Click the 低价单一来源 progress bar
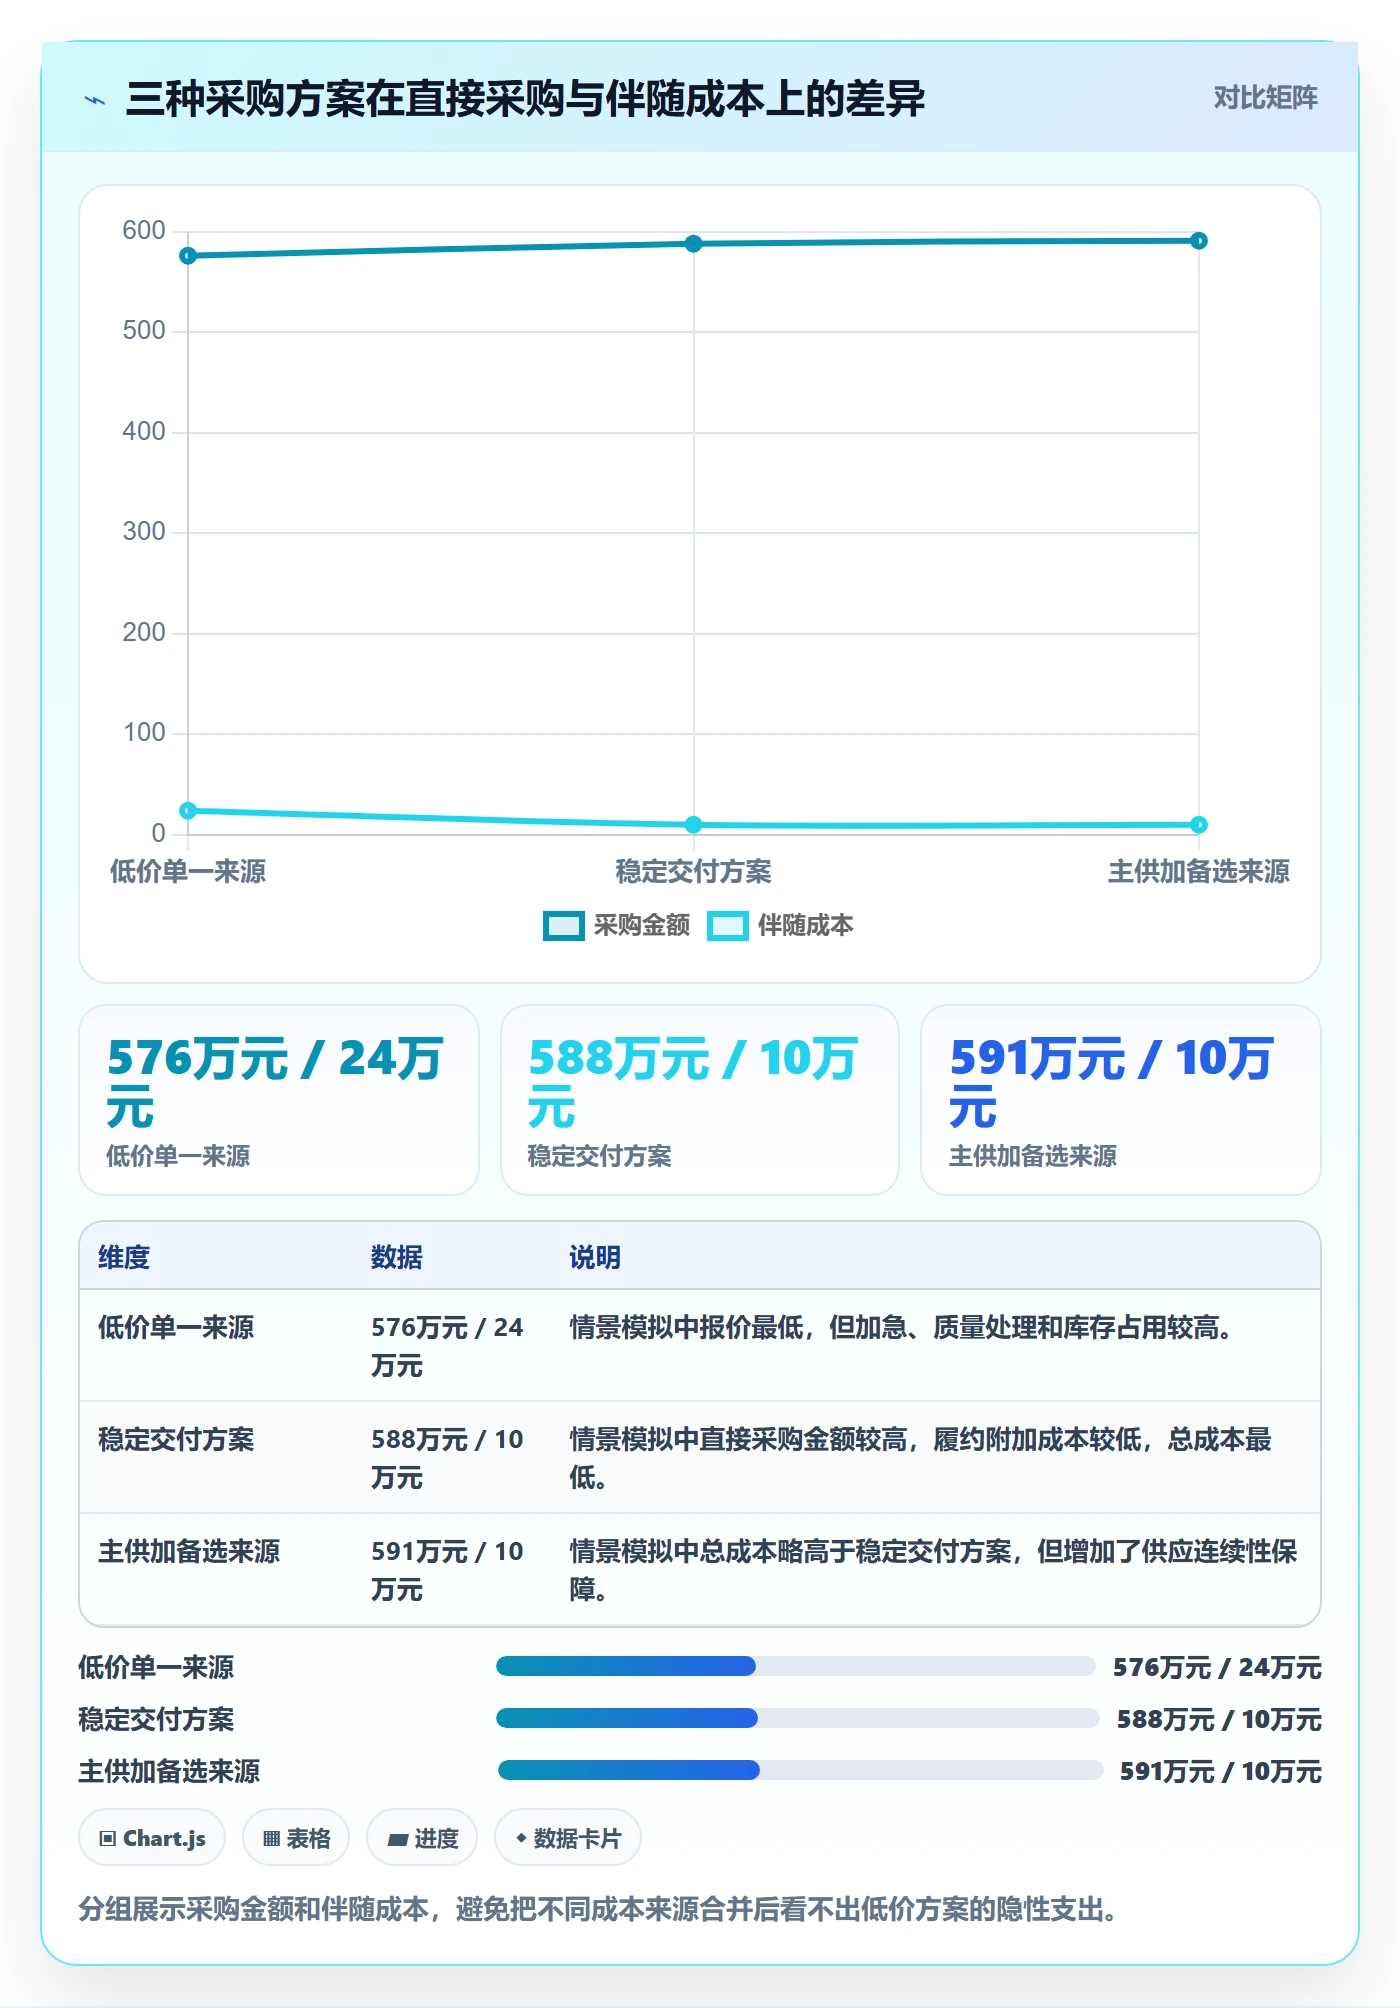Screen dimensions: 1400x2008 (x=796, y=1666)
